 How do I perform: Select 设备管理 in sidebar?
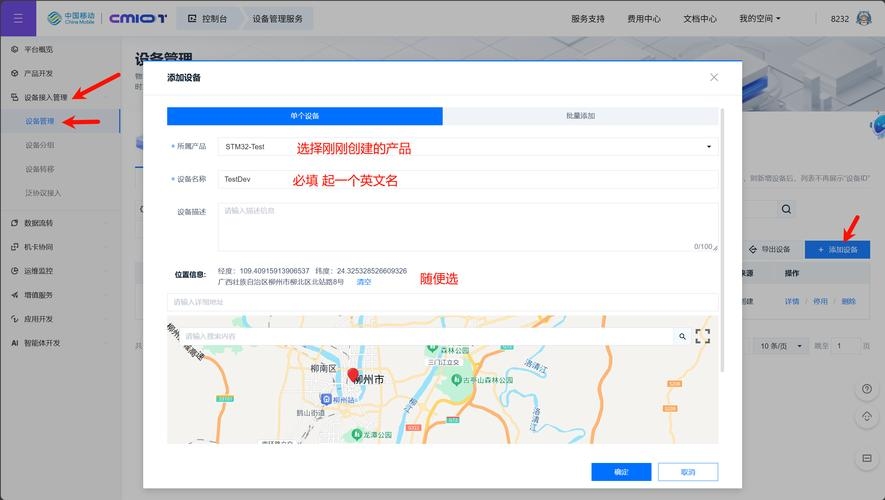click(40, 121)
